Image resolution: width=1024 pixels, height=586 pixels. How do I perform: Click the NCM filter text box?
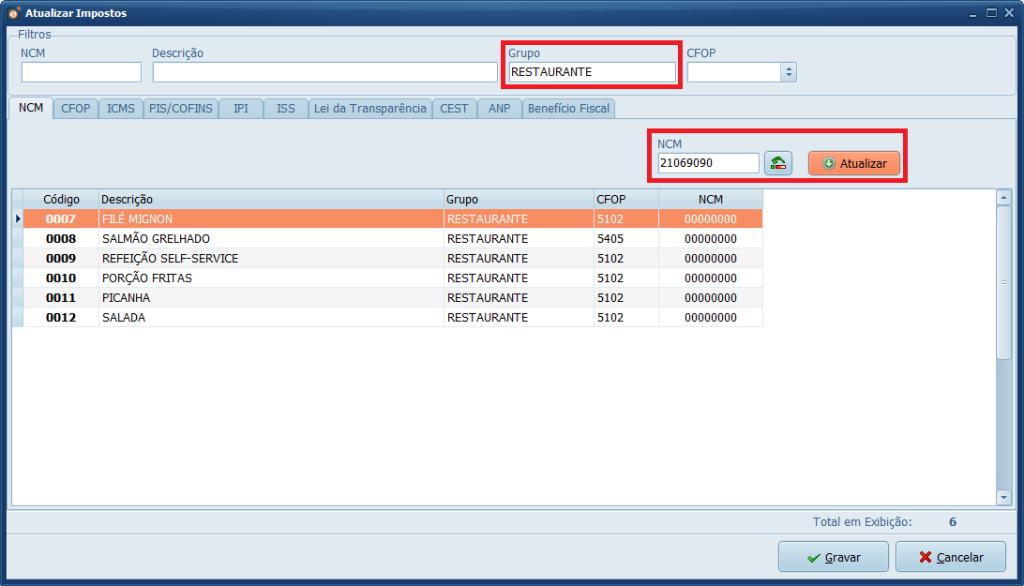[81, 72]
